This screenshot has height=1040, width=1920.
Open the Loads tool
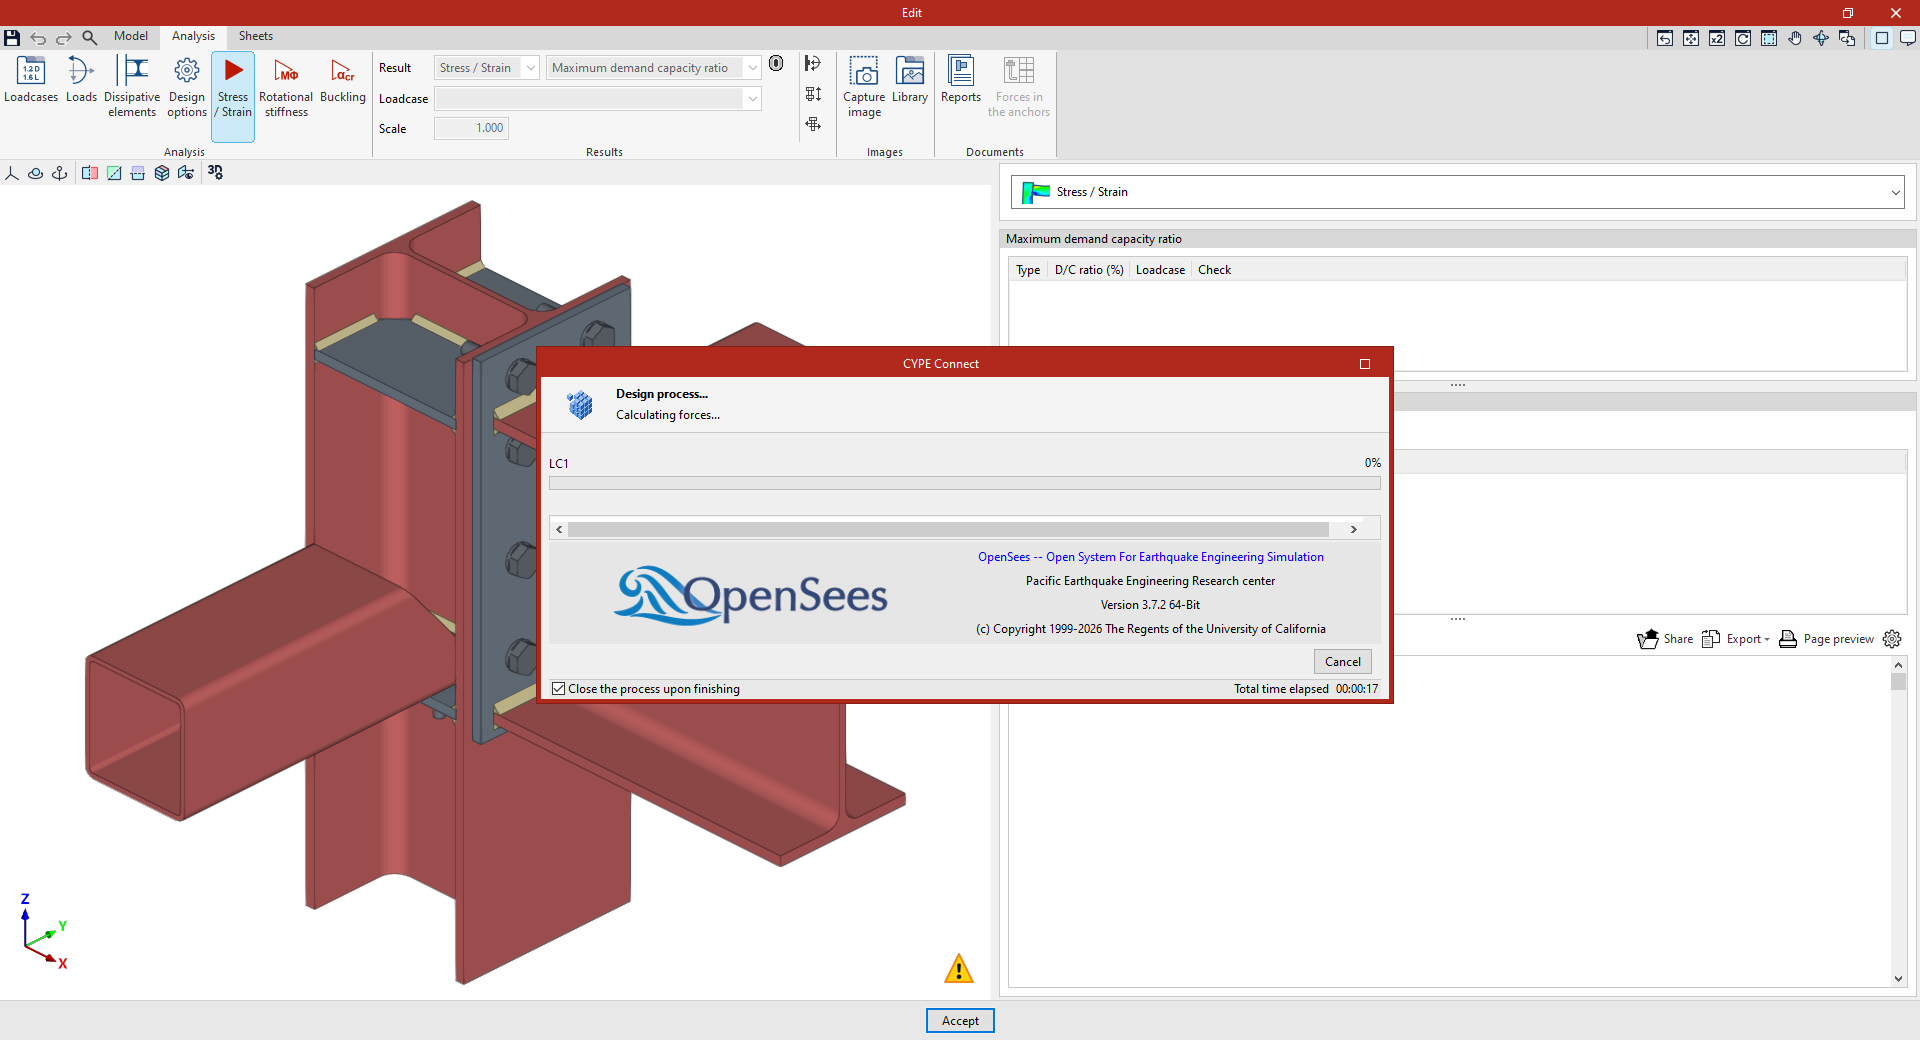click(81, 80)
